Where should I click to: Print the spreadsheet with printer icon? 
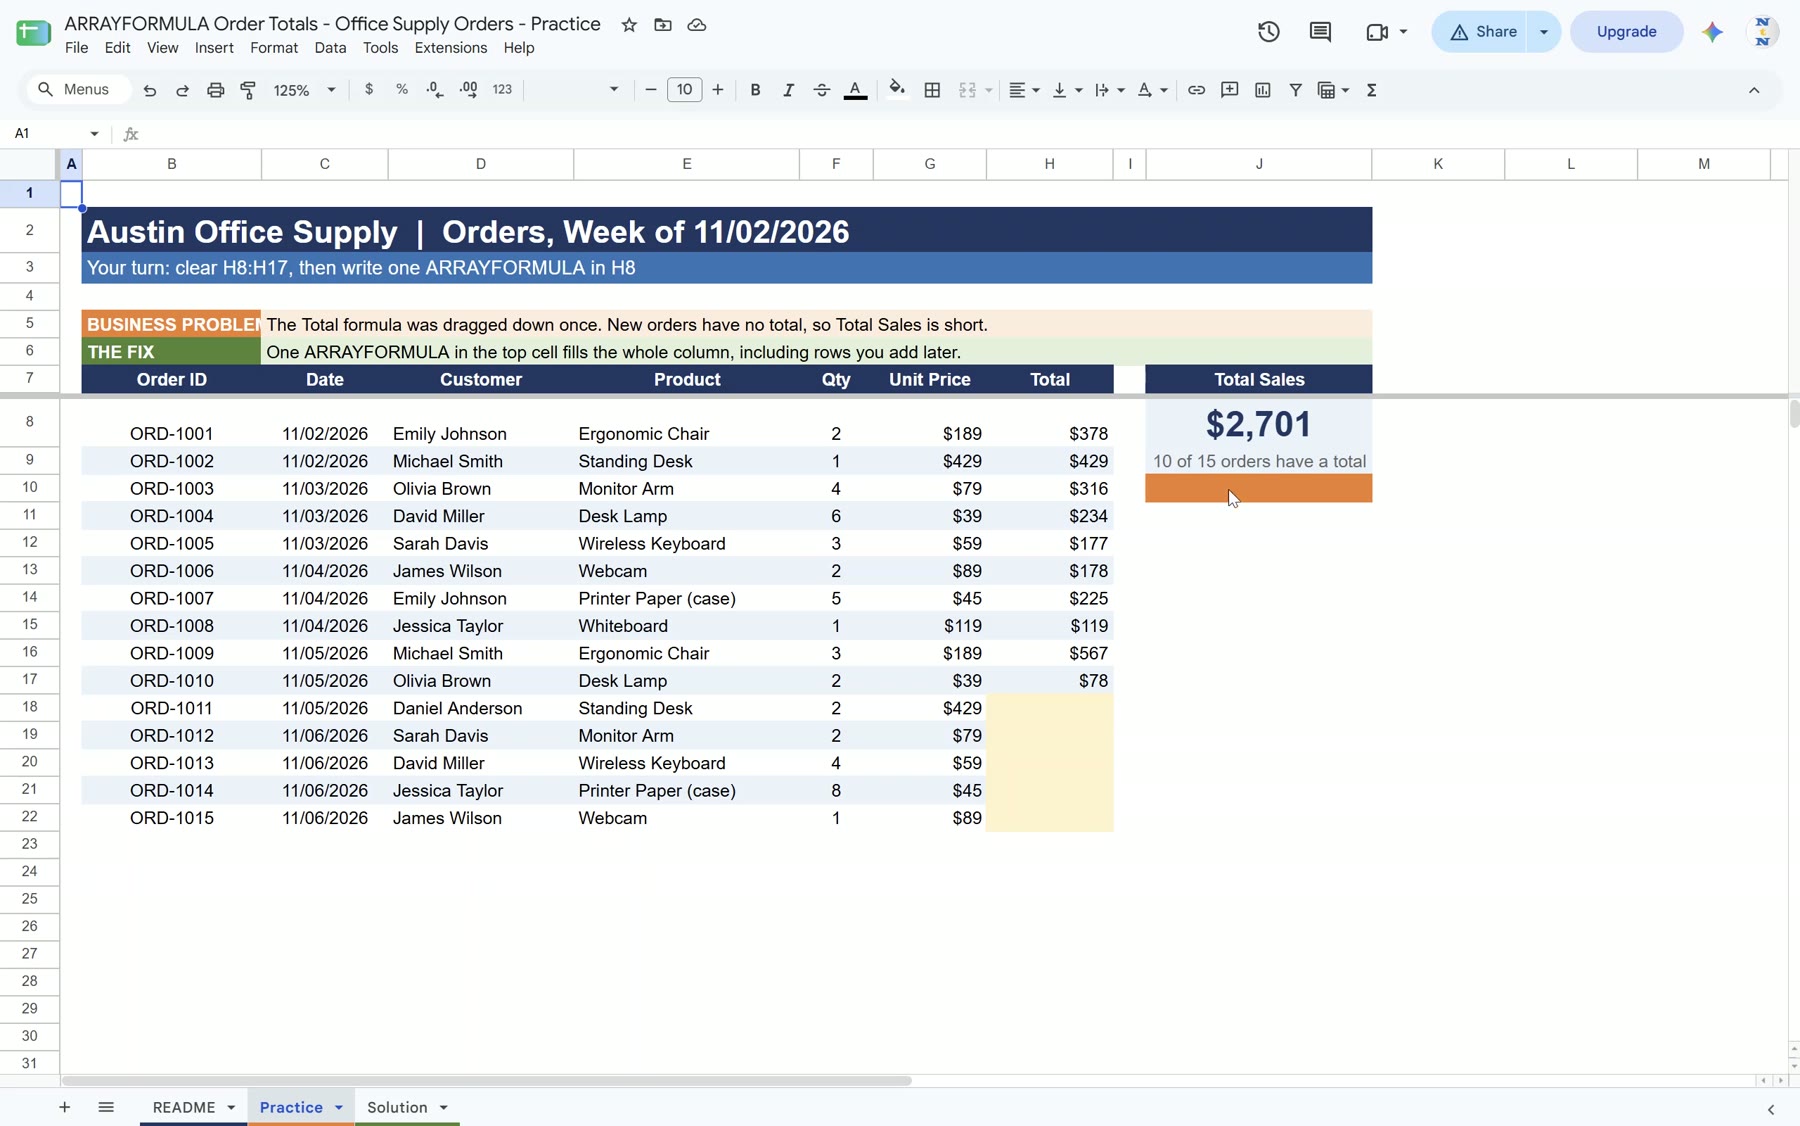tap(215, 90)
